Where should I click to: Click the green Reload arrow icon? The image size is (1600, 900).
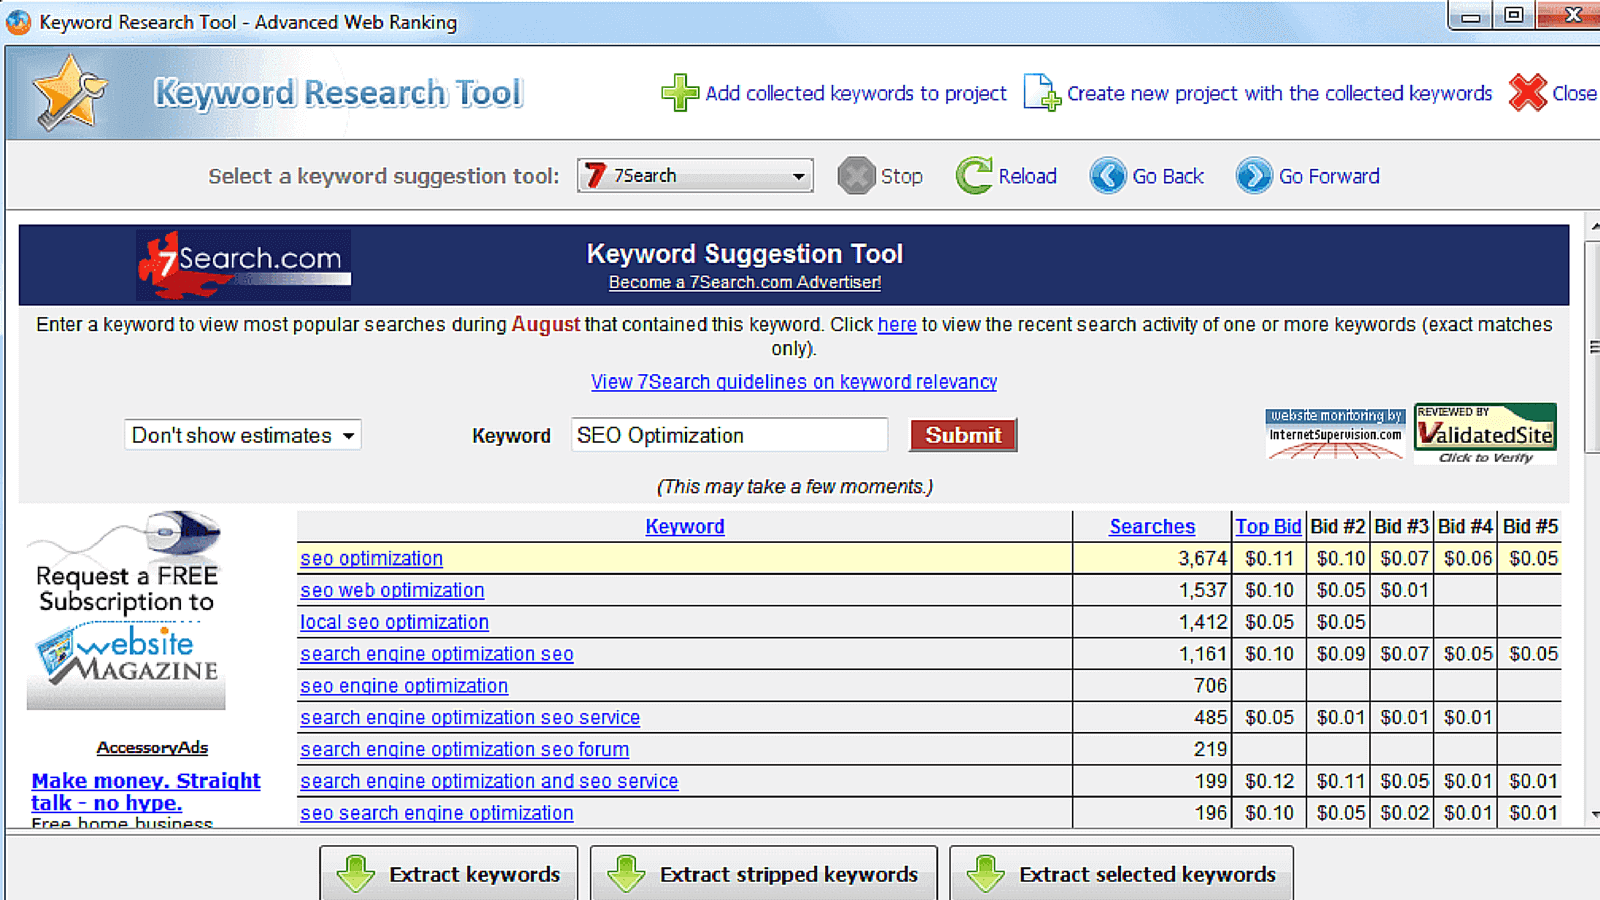pos(973,176)
